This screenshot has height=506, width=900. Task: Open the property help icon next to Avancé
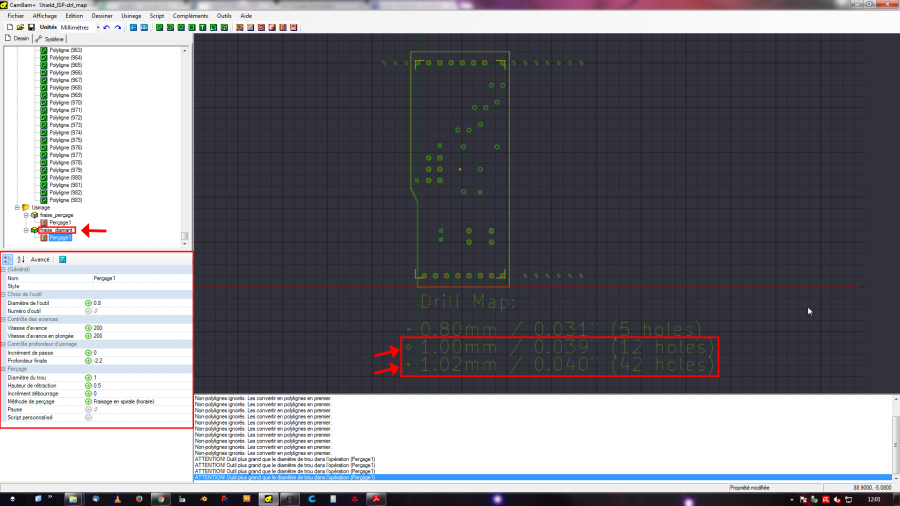[x=63, y=260]
